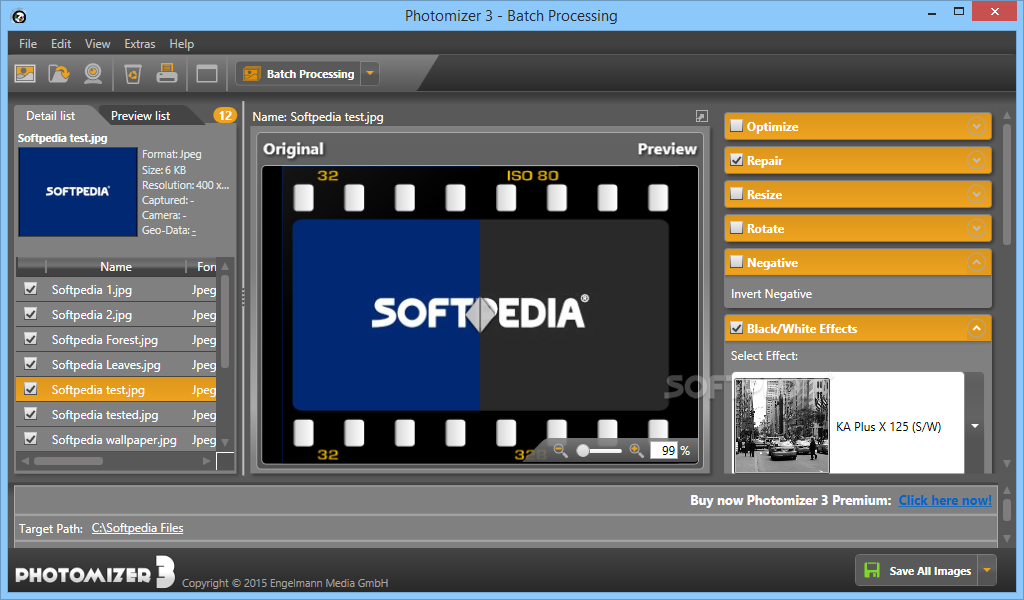
Task: Open the KA Plus X 125 effect dropdown
Action: click(x=974, y=426)
